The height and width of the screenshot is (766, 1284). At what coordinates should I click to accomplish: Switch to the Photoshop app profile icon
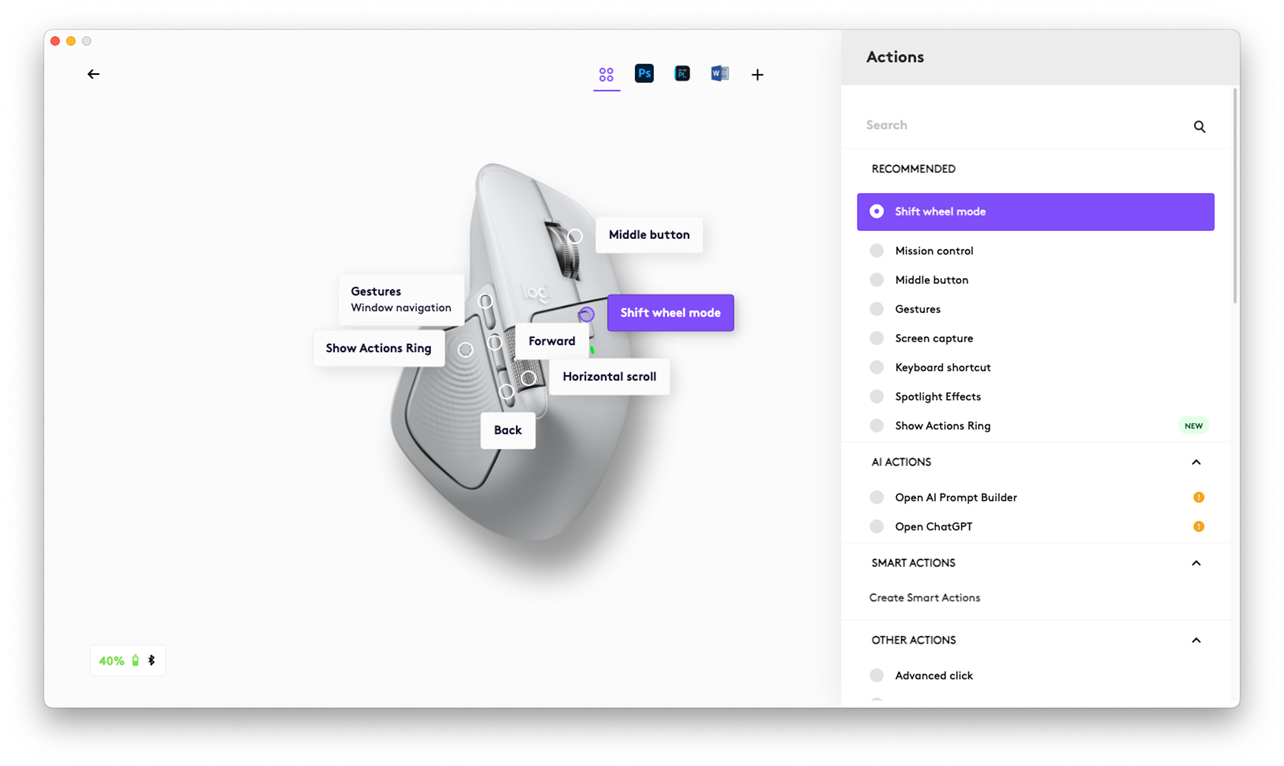(643, 73)
